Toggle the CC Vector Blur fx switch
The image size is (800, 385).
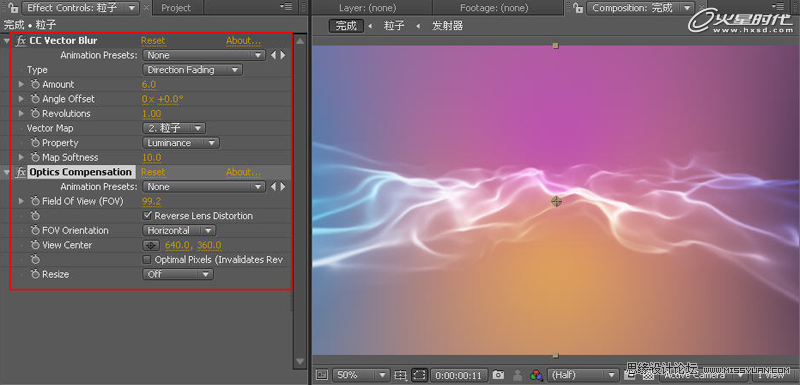click(20, 41)
